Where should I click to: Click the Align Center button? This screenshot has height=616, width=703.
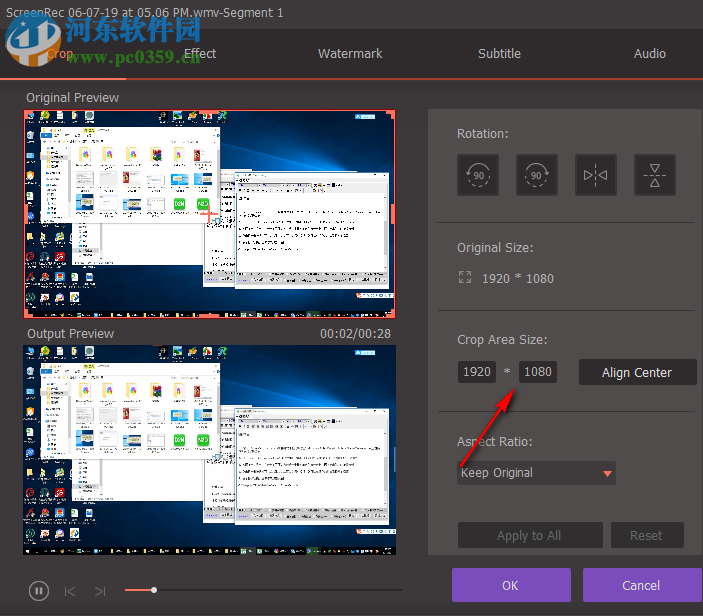pyautogui.click(x=637, y=372)
